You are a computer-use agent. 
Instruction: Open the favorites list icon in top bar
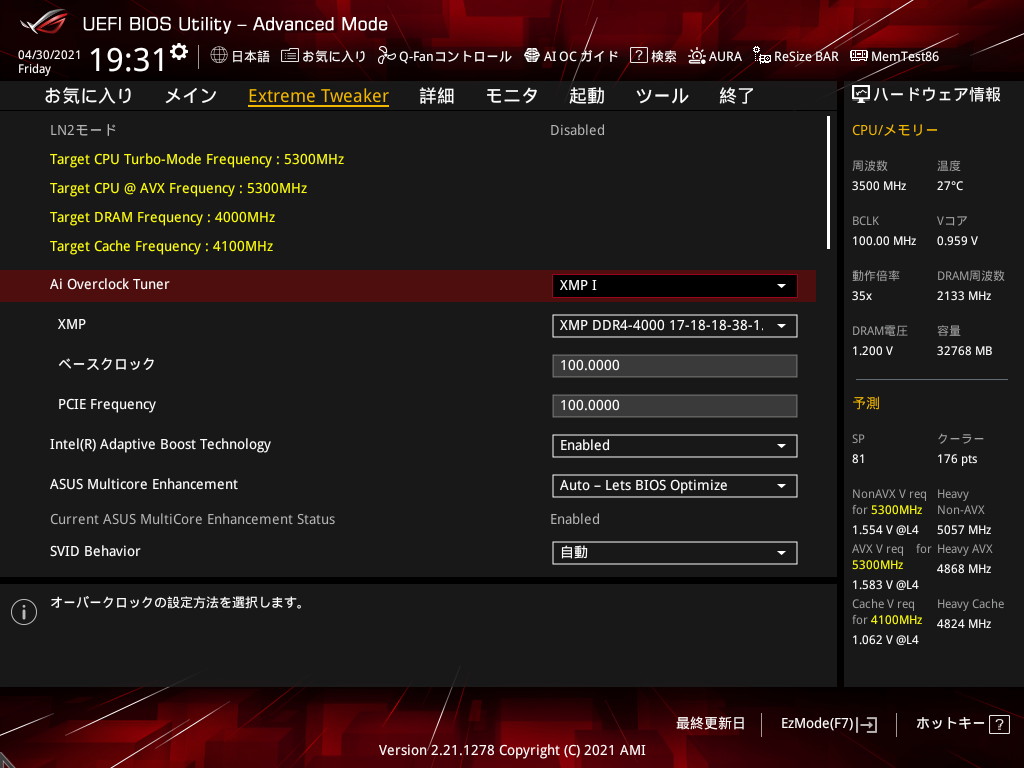(289, 56)
